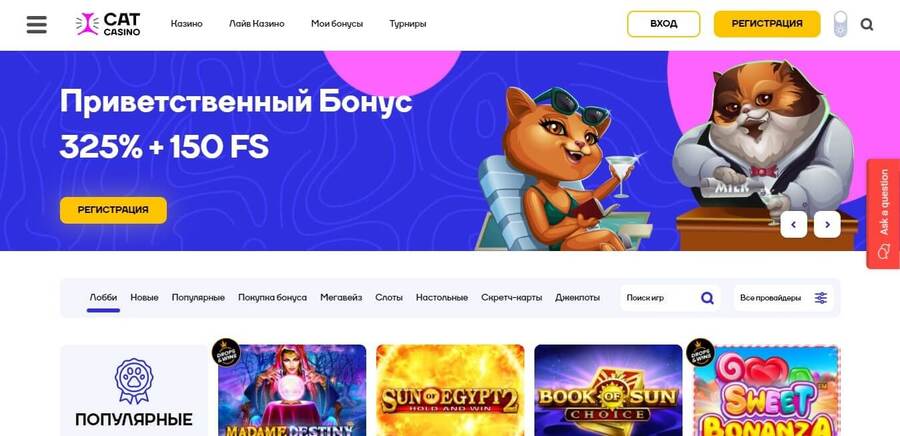Open Лайв Казино menu item
Viewport: 900px width, 436px height.
click(x=257, y=24)
